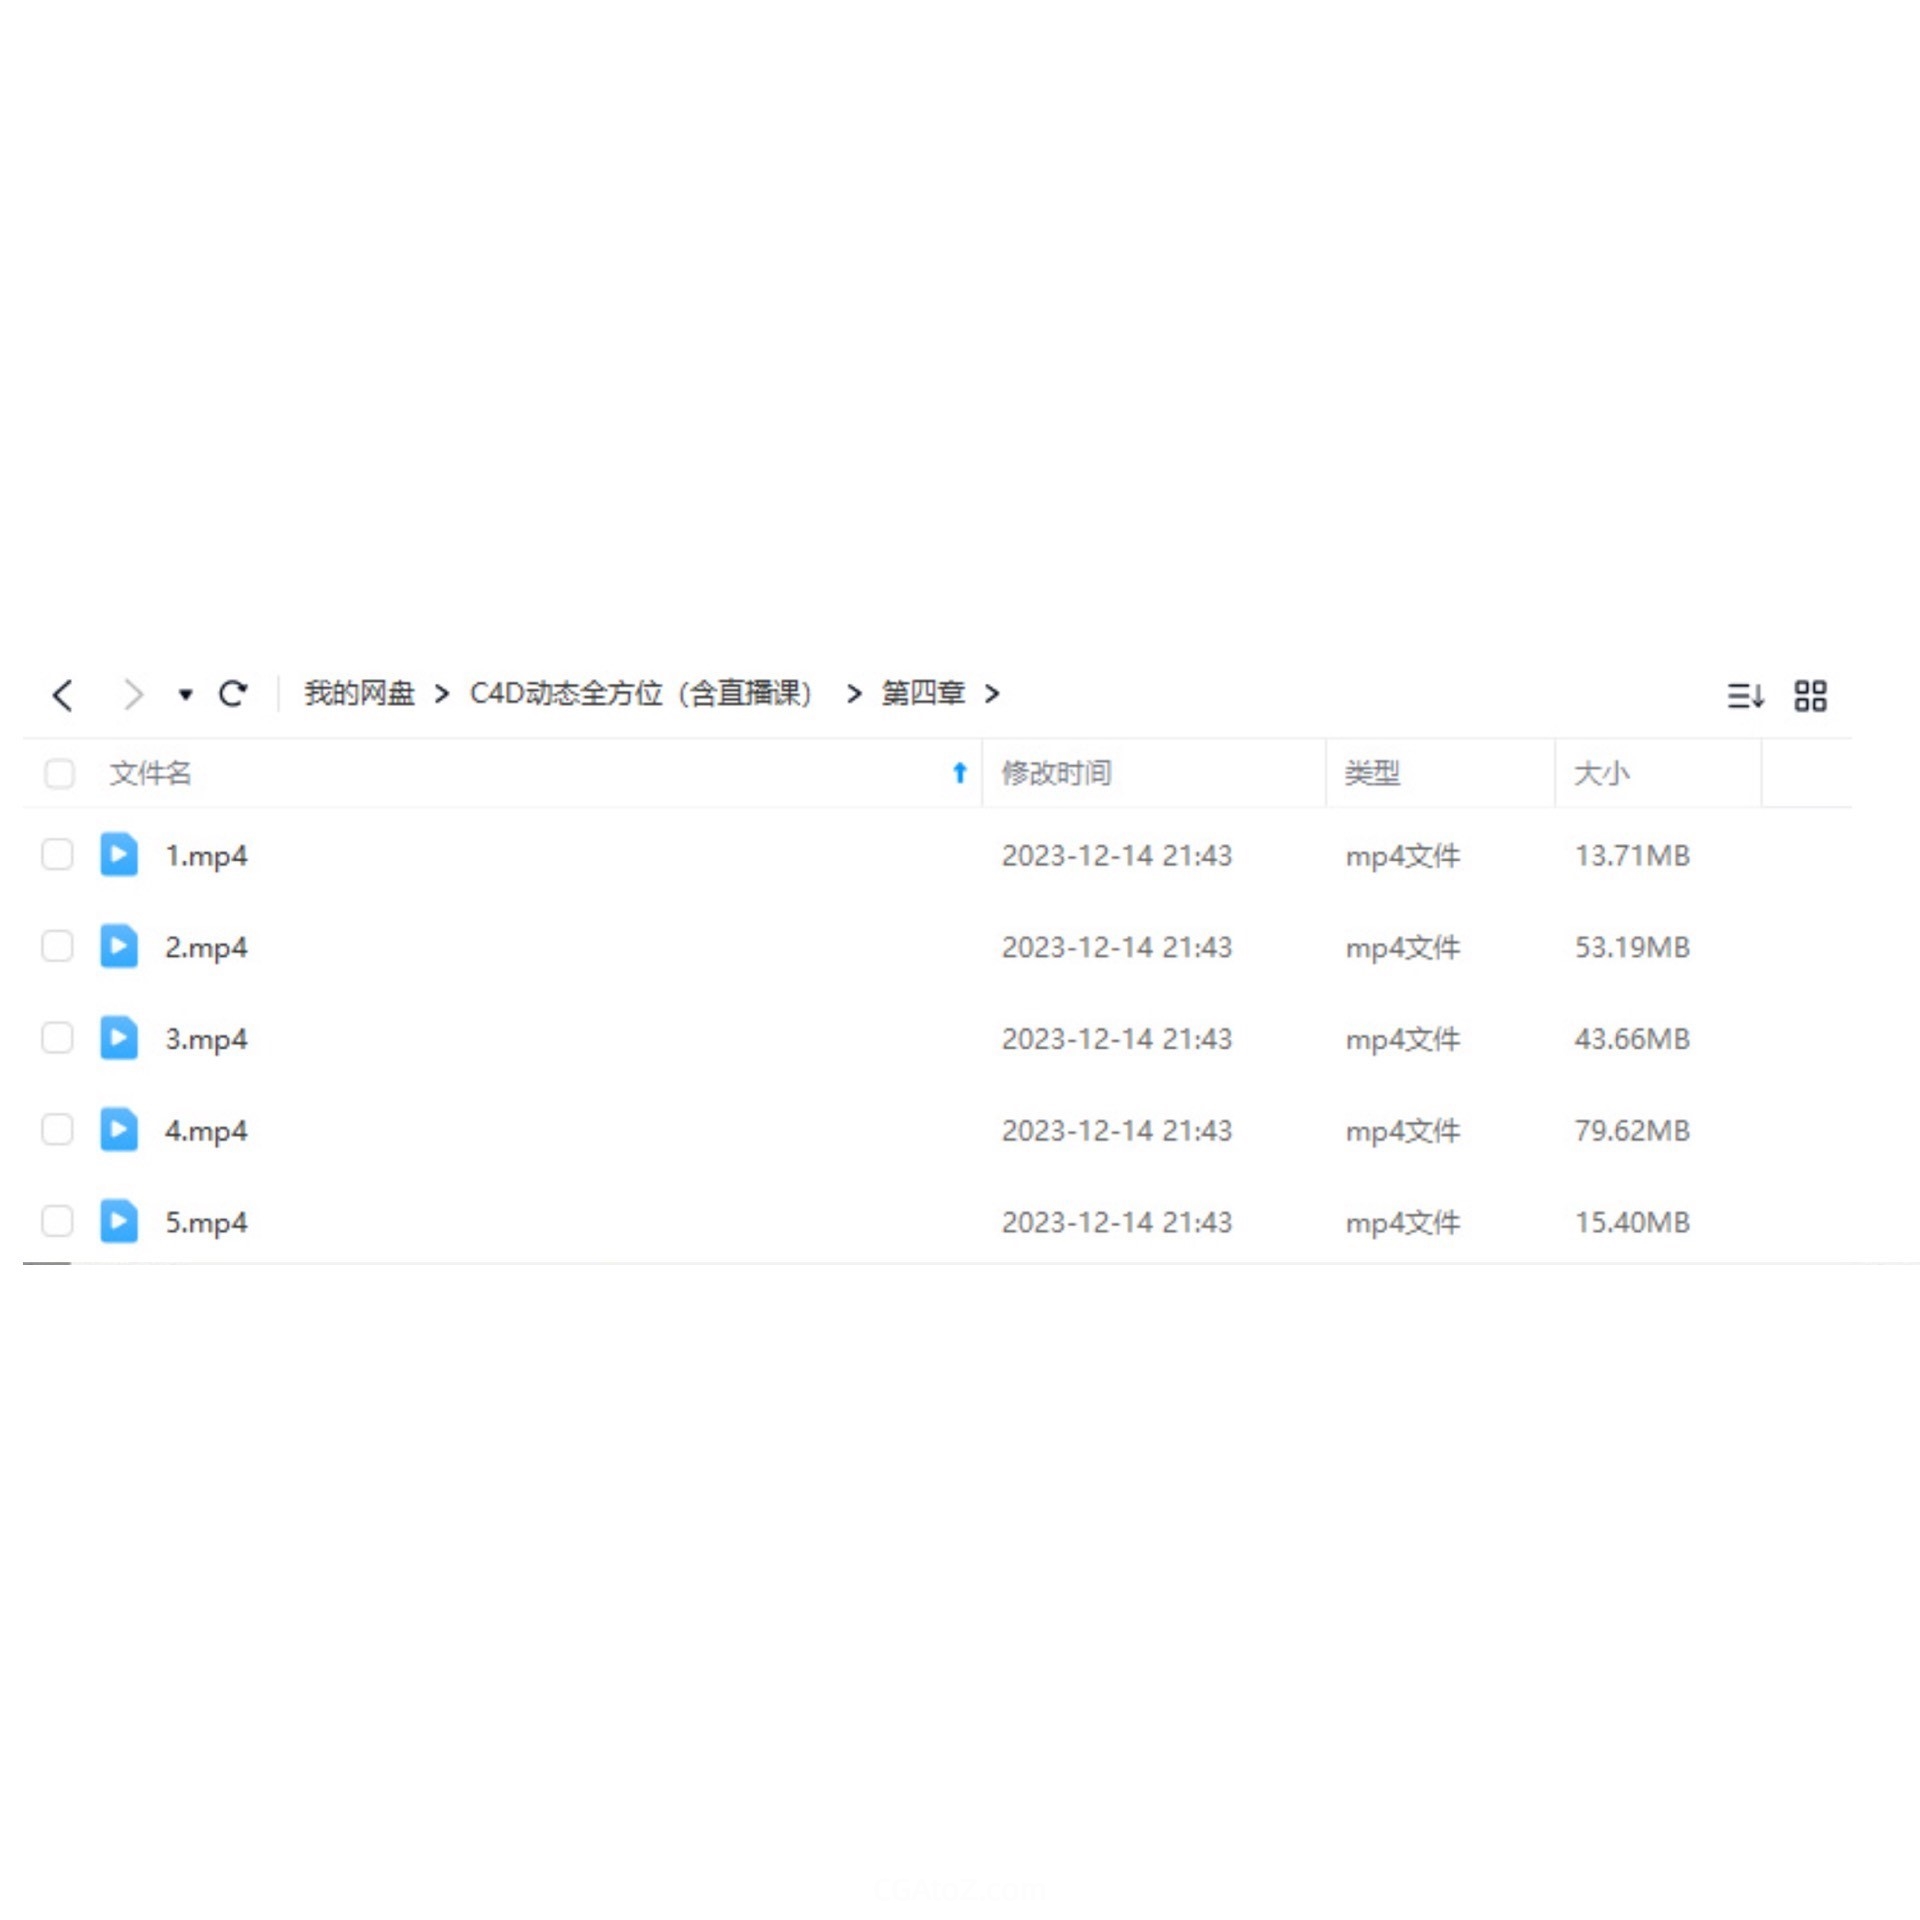Click the 5.mp4 video file icon
The width and height of the screenshot is (1920, 1920).
coord(119,1220)
